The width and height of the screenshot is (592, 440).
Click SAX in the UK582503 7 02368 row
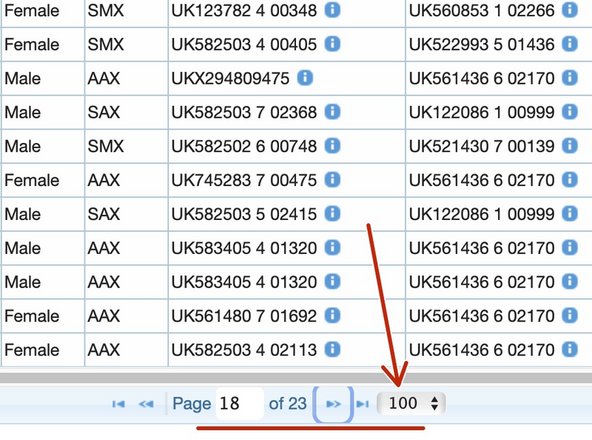point(104,112)
